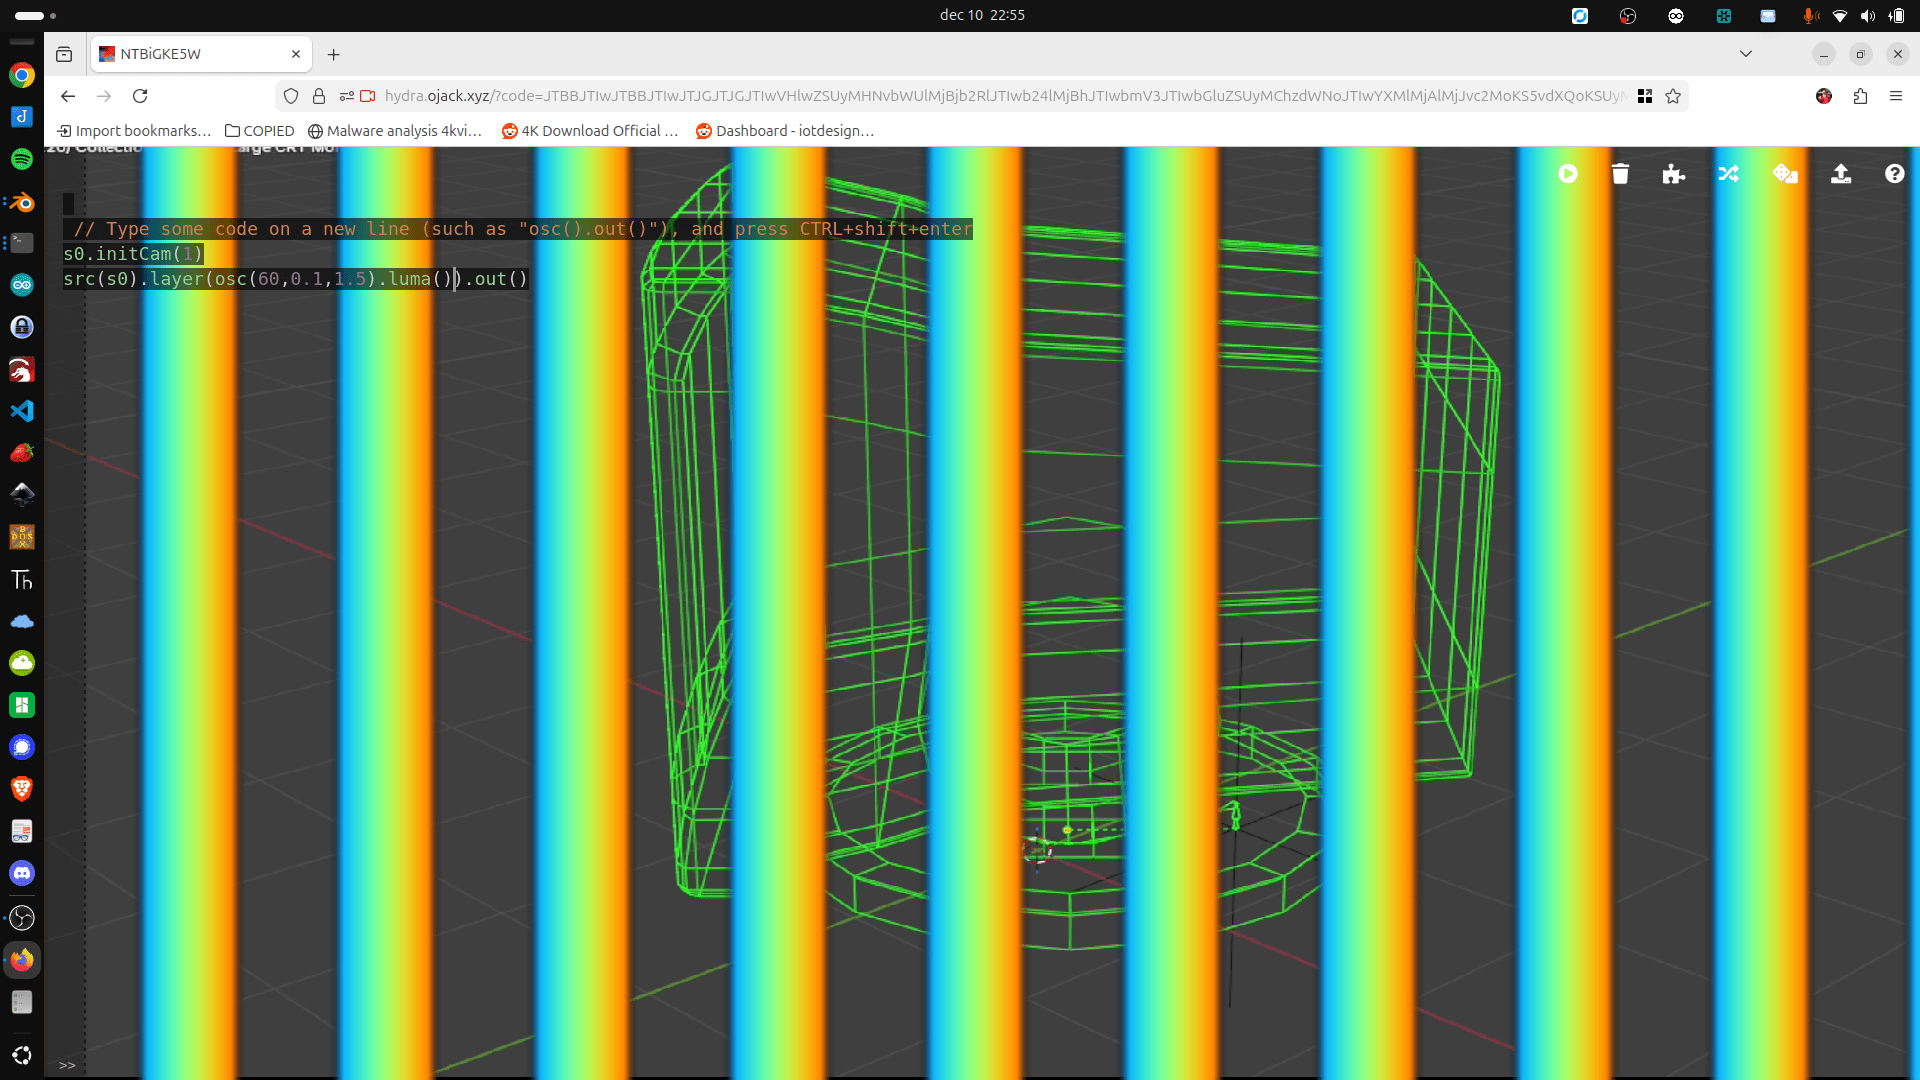Click the dice random-changes icon
1920x1080 pixels.
pos(1785,174)
